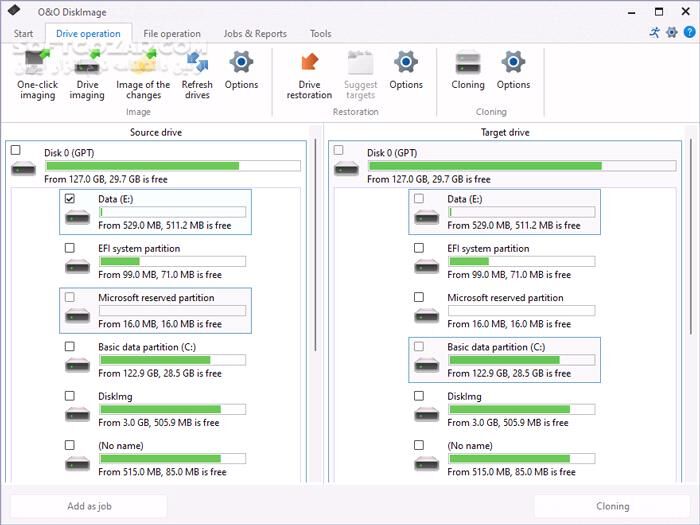Click 'Target drive' heading
This screenshot has width=700, height=525.
point(505,132)
